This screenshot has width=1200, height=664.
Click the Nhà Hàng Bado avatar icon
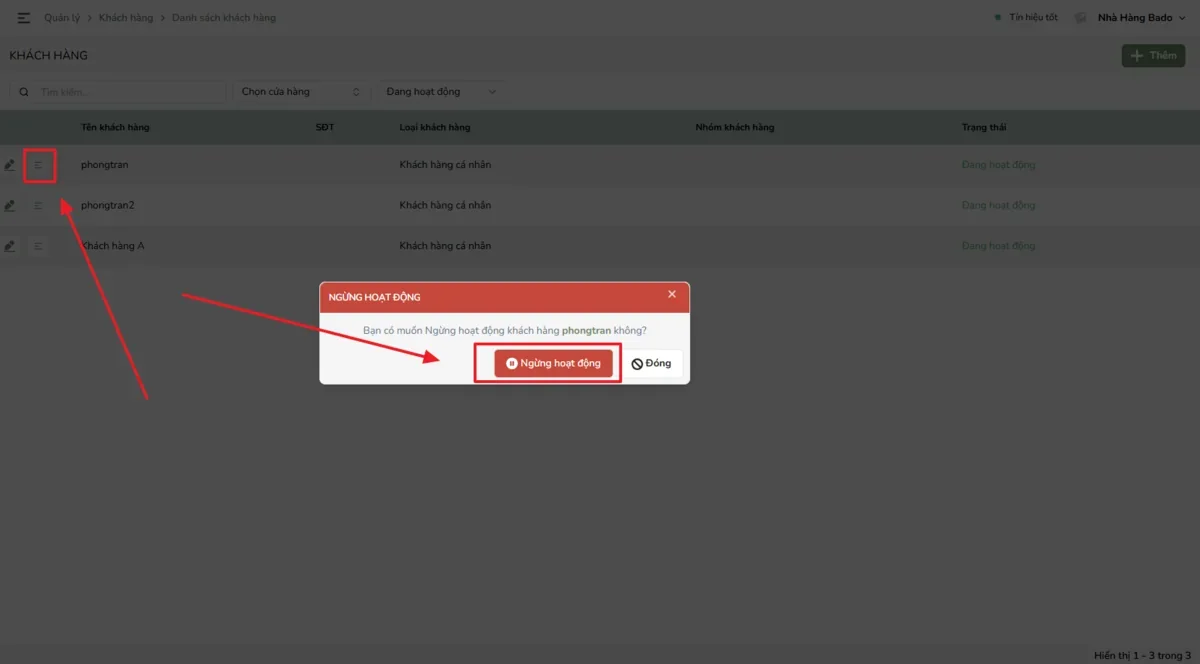[x=1080, y=18]
